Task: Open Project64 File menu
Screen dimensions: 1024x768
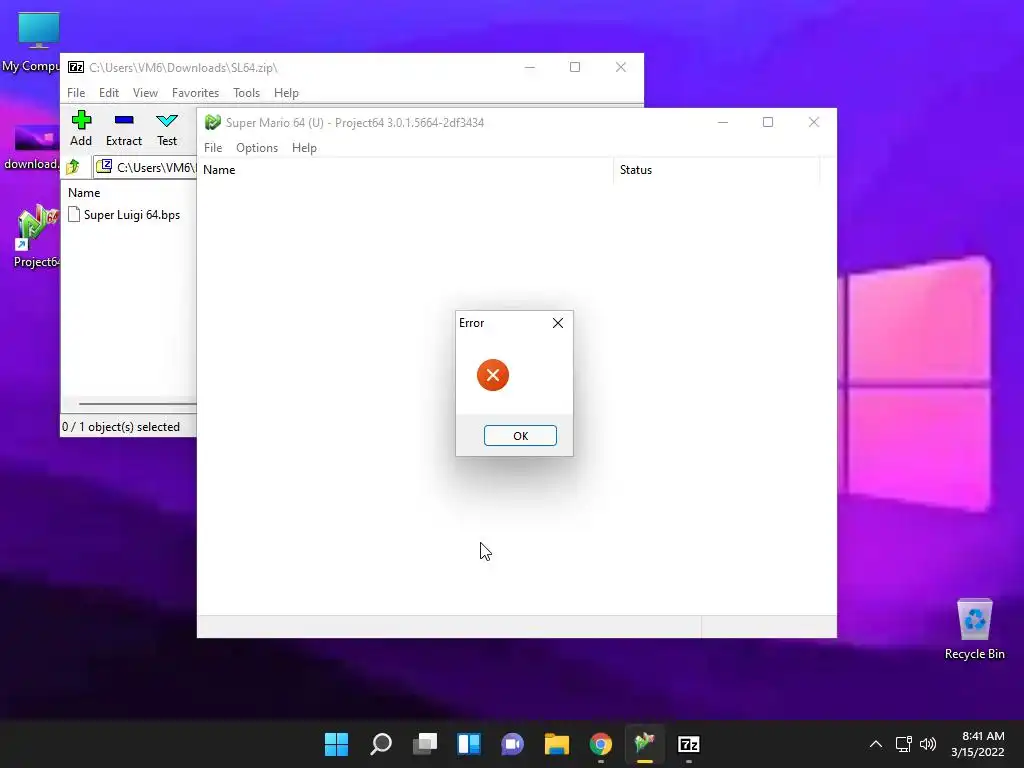Action: (213, 148)
